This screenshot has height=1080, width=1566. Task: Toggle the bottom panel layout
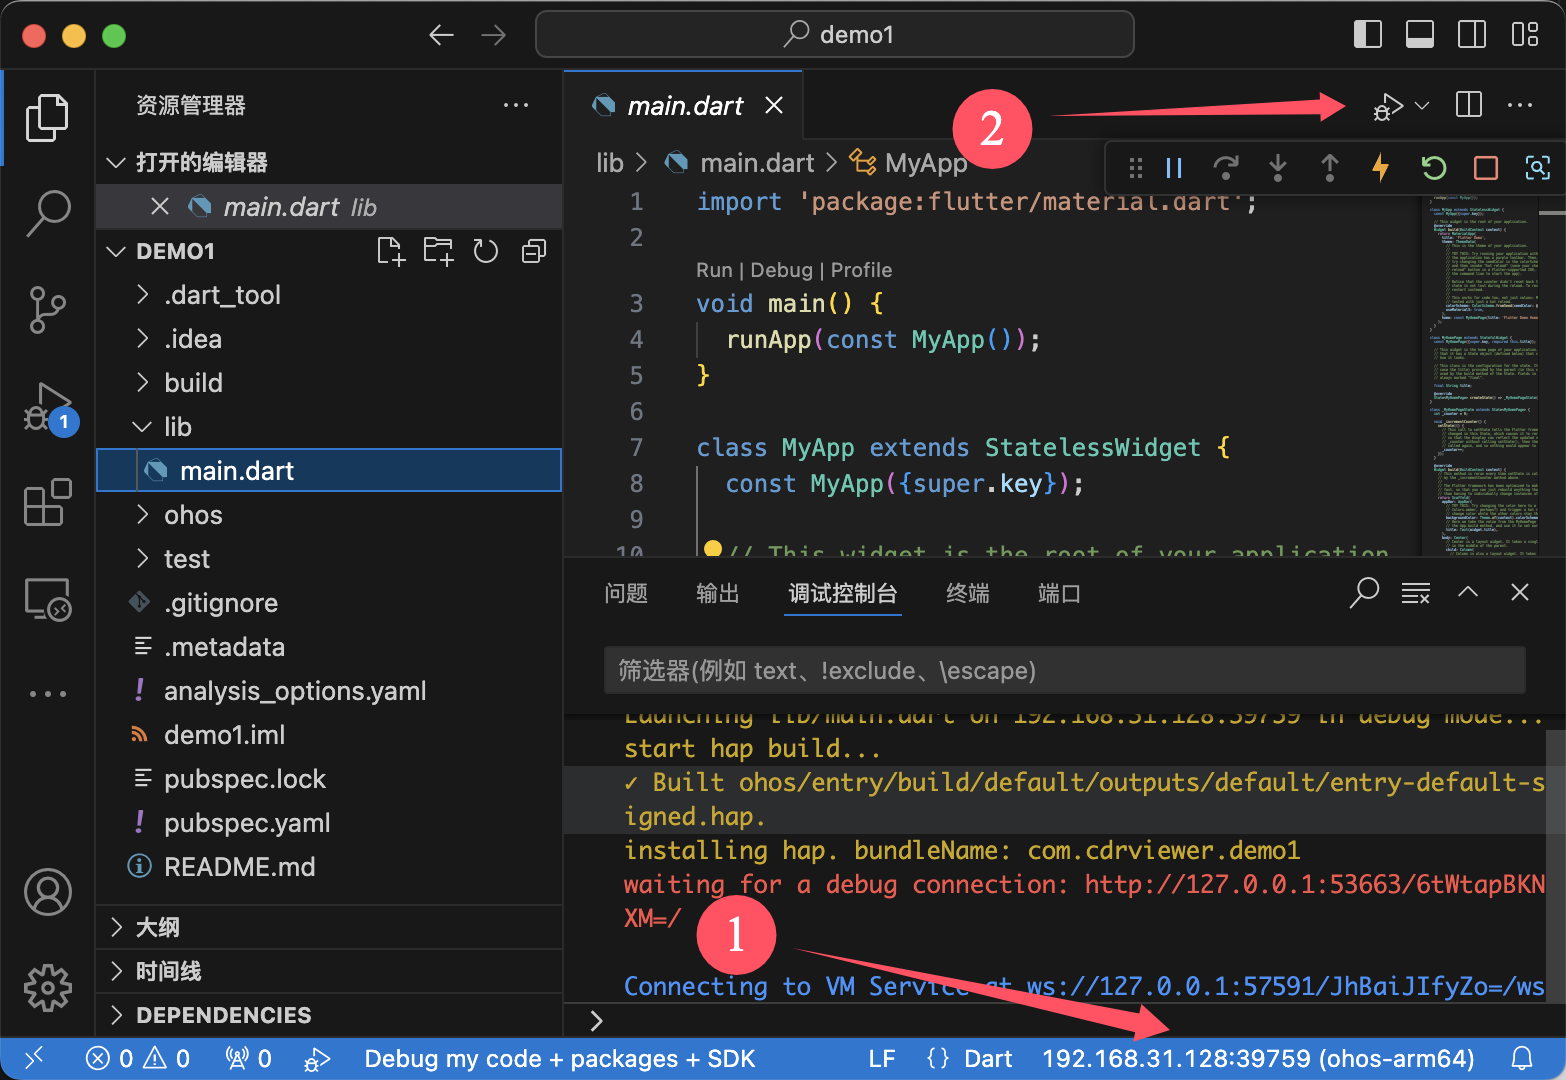(x=1419, y=35)
